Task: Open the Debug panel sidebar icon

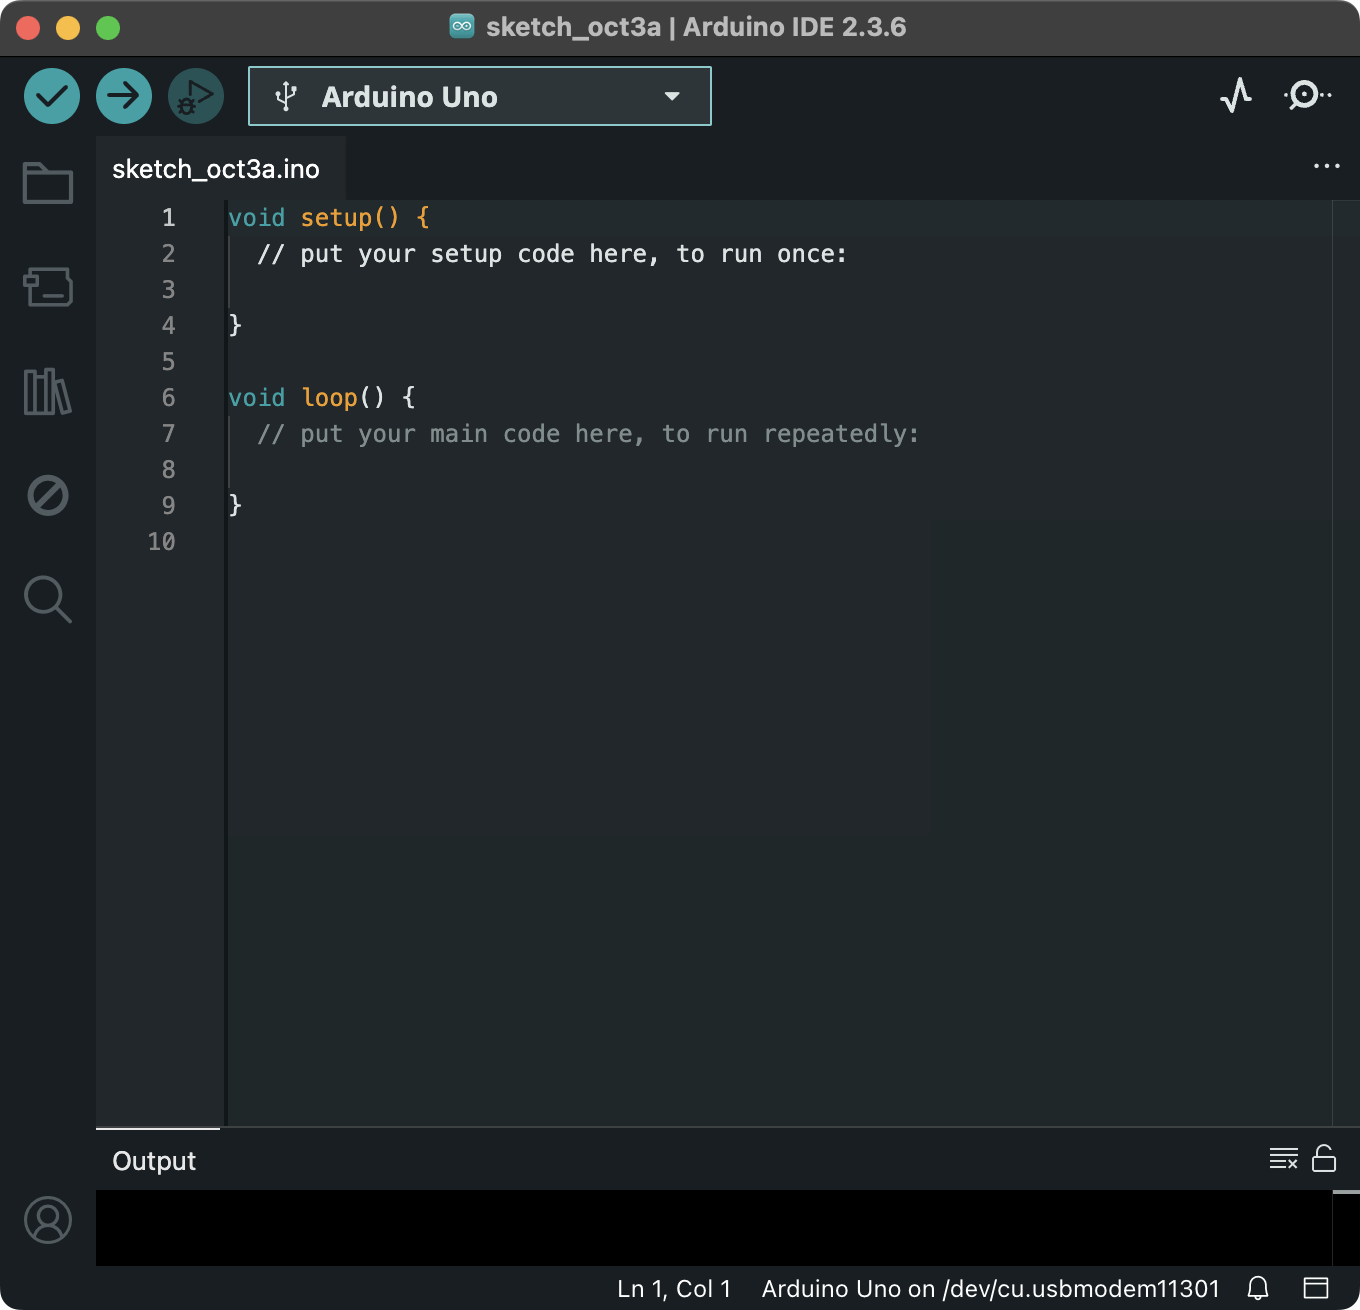Action: click(x=48, y=495)
